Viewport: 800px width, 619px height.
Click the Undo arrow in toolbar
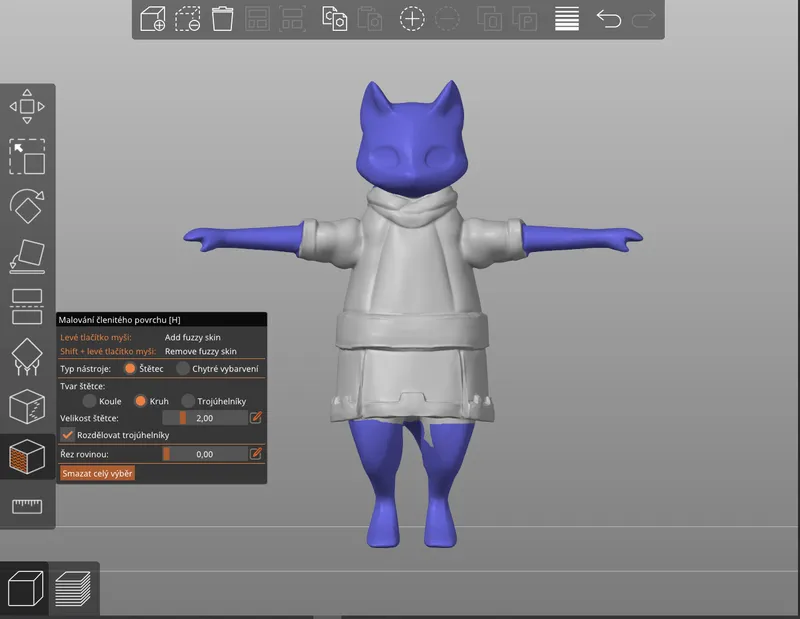point(609,19)
